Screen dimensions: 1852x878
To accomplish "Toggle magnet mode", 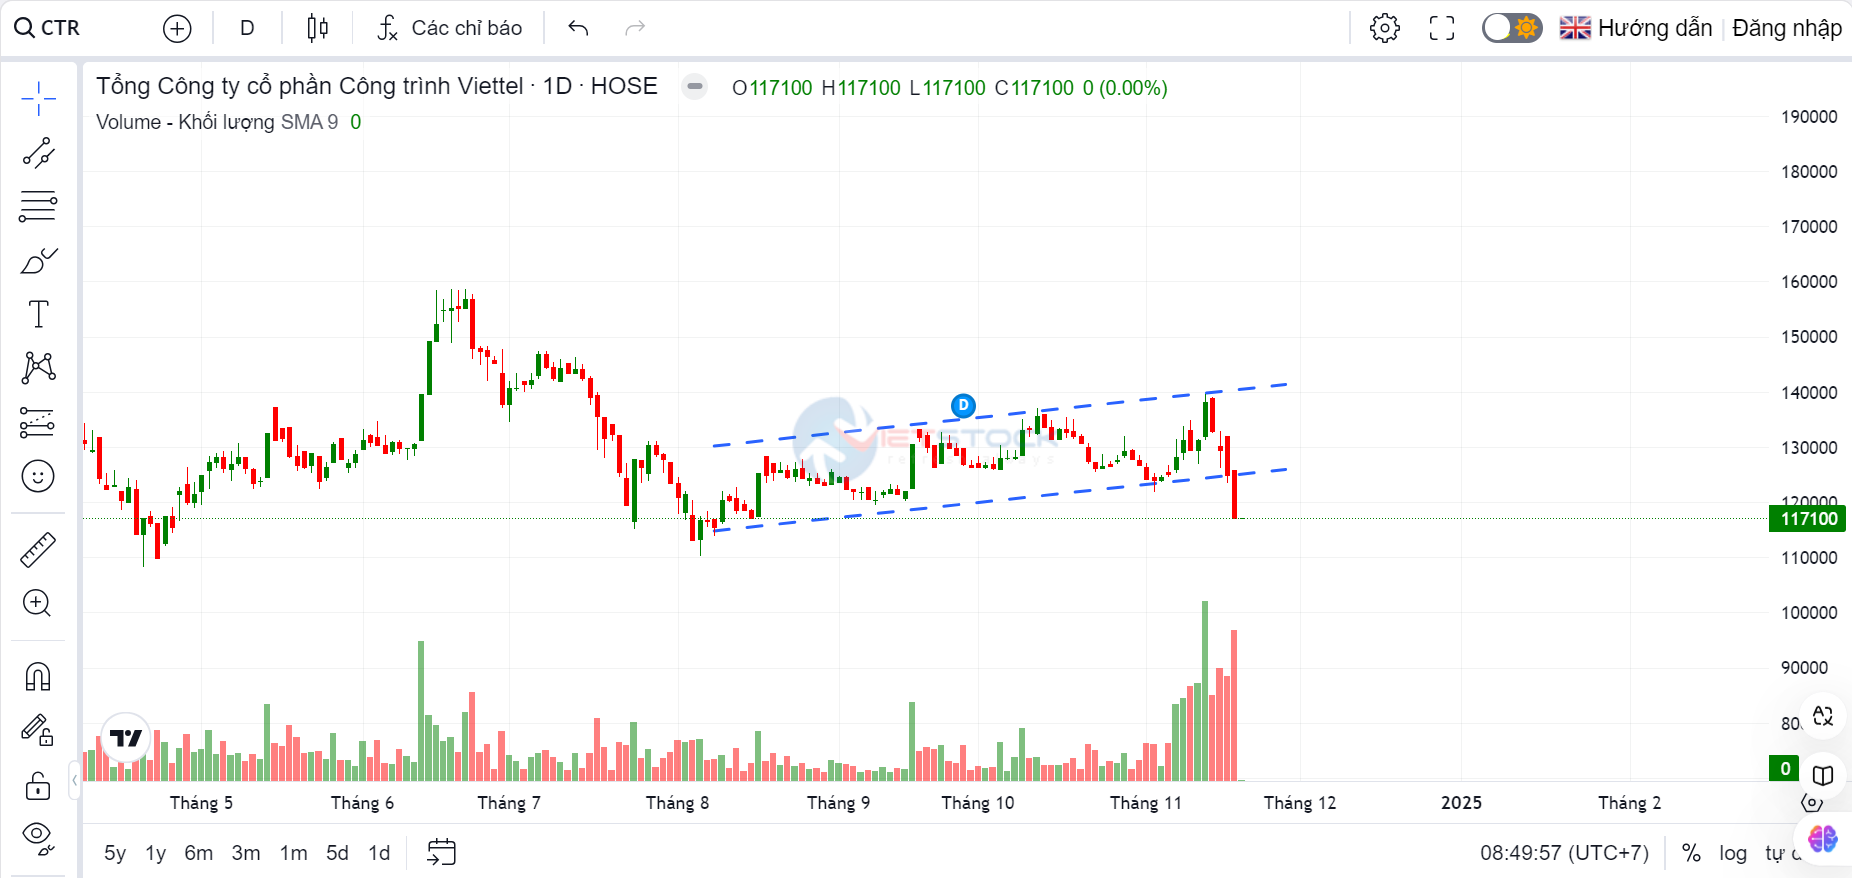I will (x=38, y=677).
